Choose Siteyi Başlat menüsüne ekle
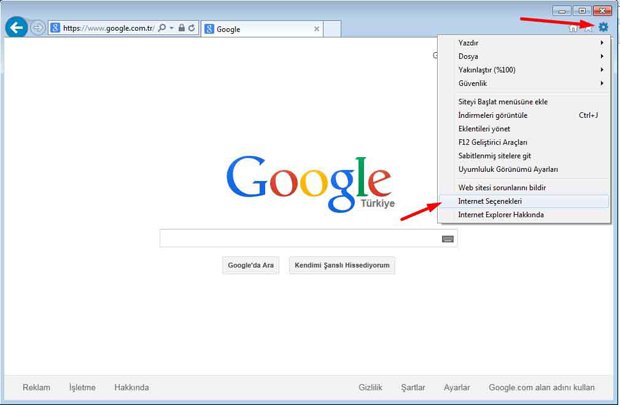 tap(525, 102)
